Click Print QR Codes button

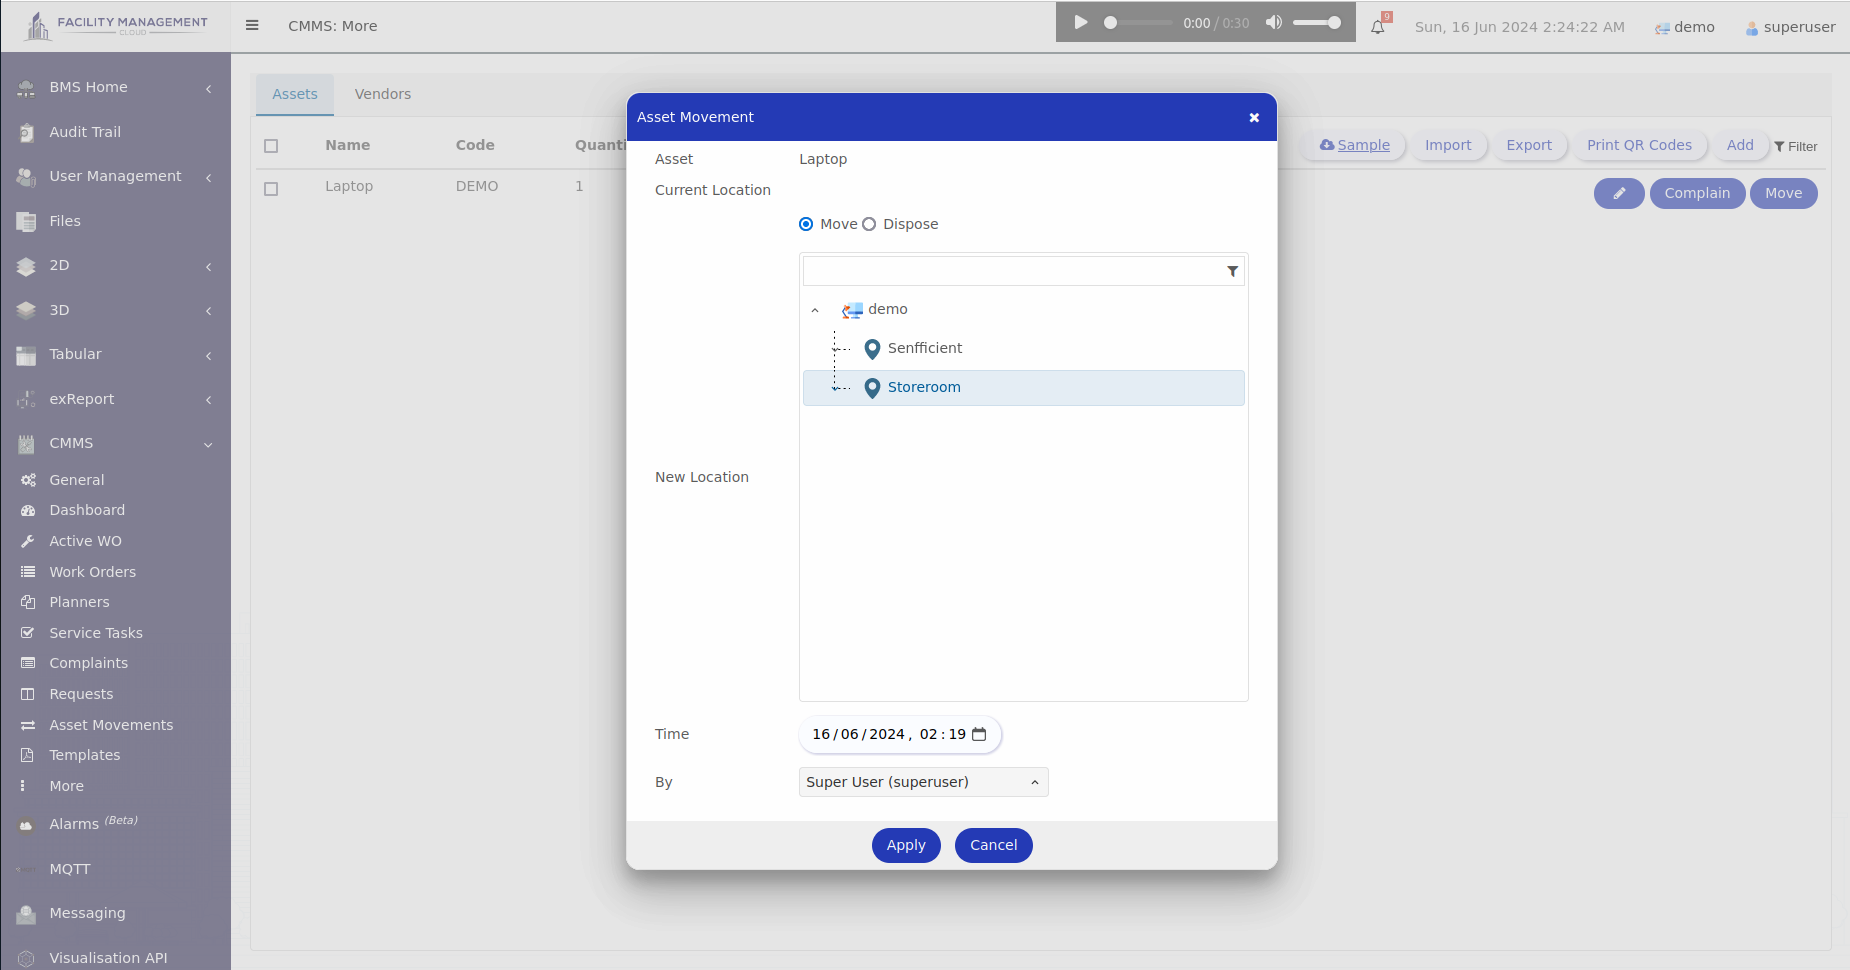click(1639, 145)
